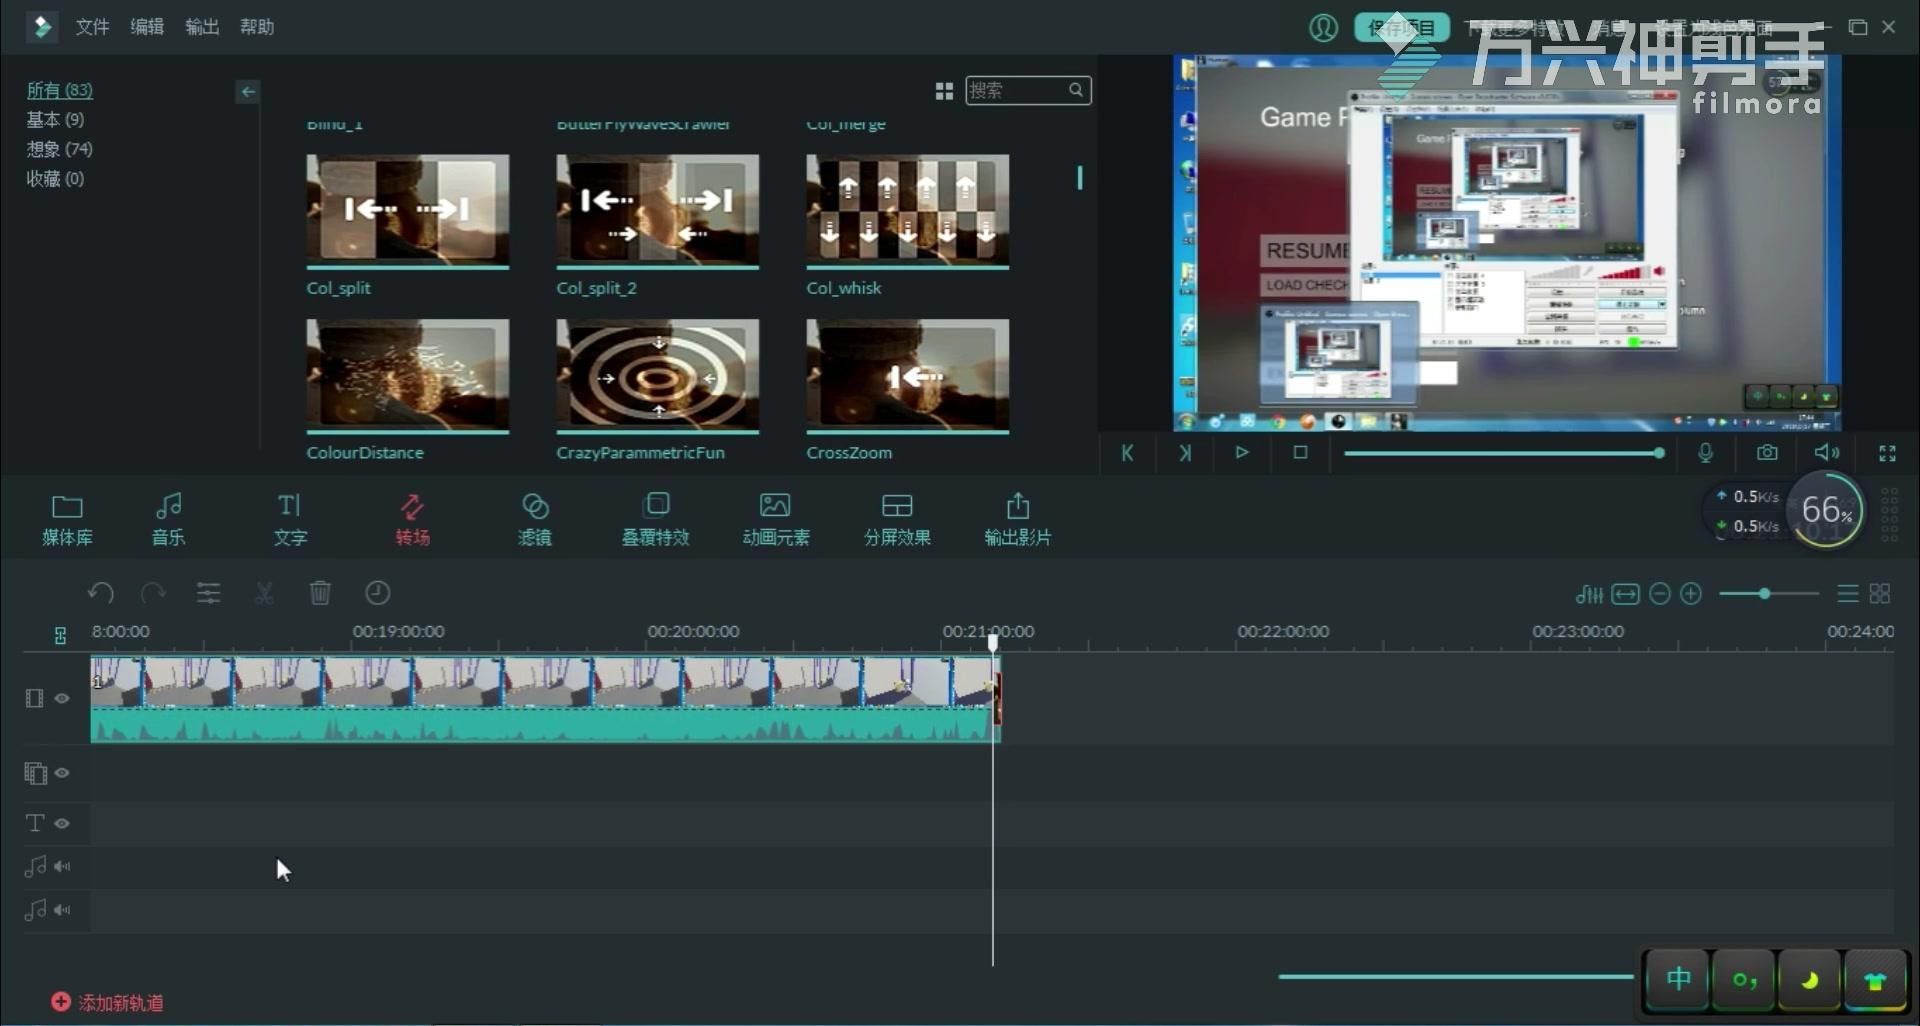Zoom in the timeline
This screenshot has width=1920, height=1026.
1691,594
